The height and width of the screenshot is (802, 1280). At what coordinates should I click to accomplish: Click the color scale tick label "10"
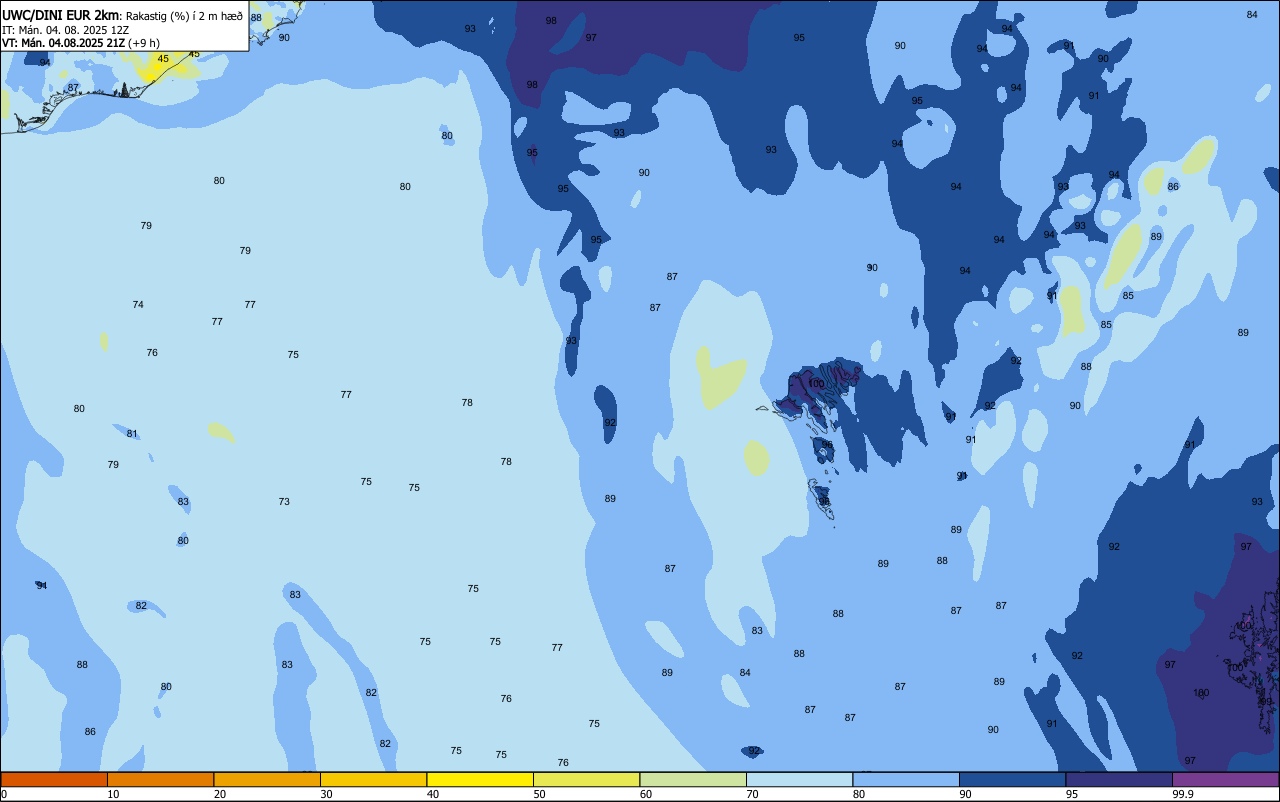coord(113,794)
